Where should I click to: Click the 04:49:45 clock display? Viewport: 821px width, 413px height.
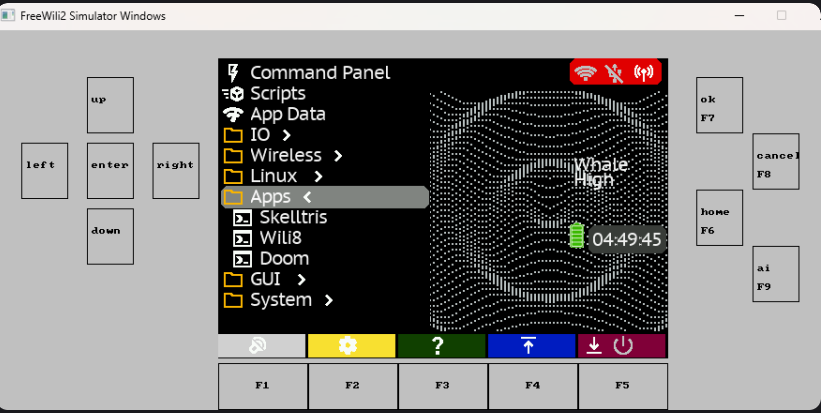coord(627,240)
